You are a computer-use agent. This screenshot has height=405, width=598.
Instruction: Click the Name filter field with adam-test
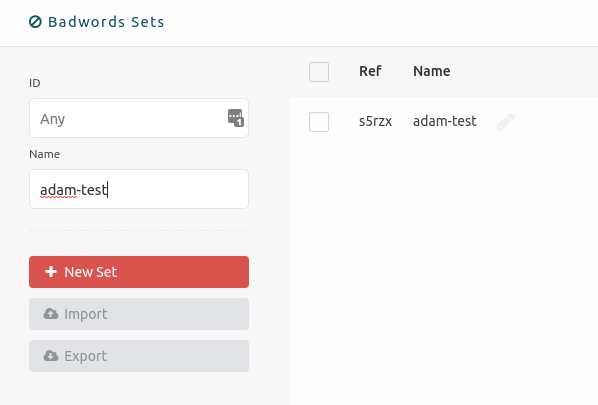tap(139, 189)
